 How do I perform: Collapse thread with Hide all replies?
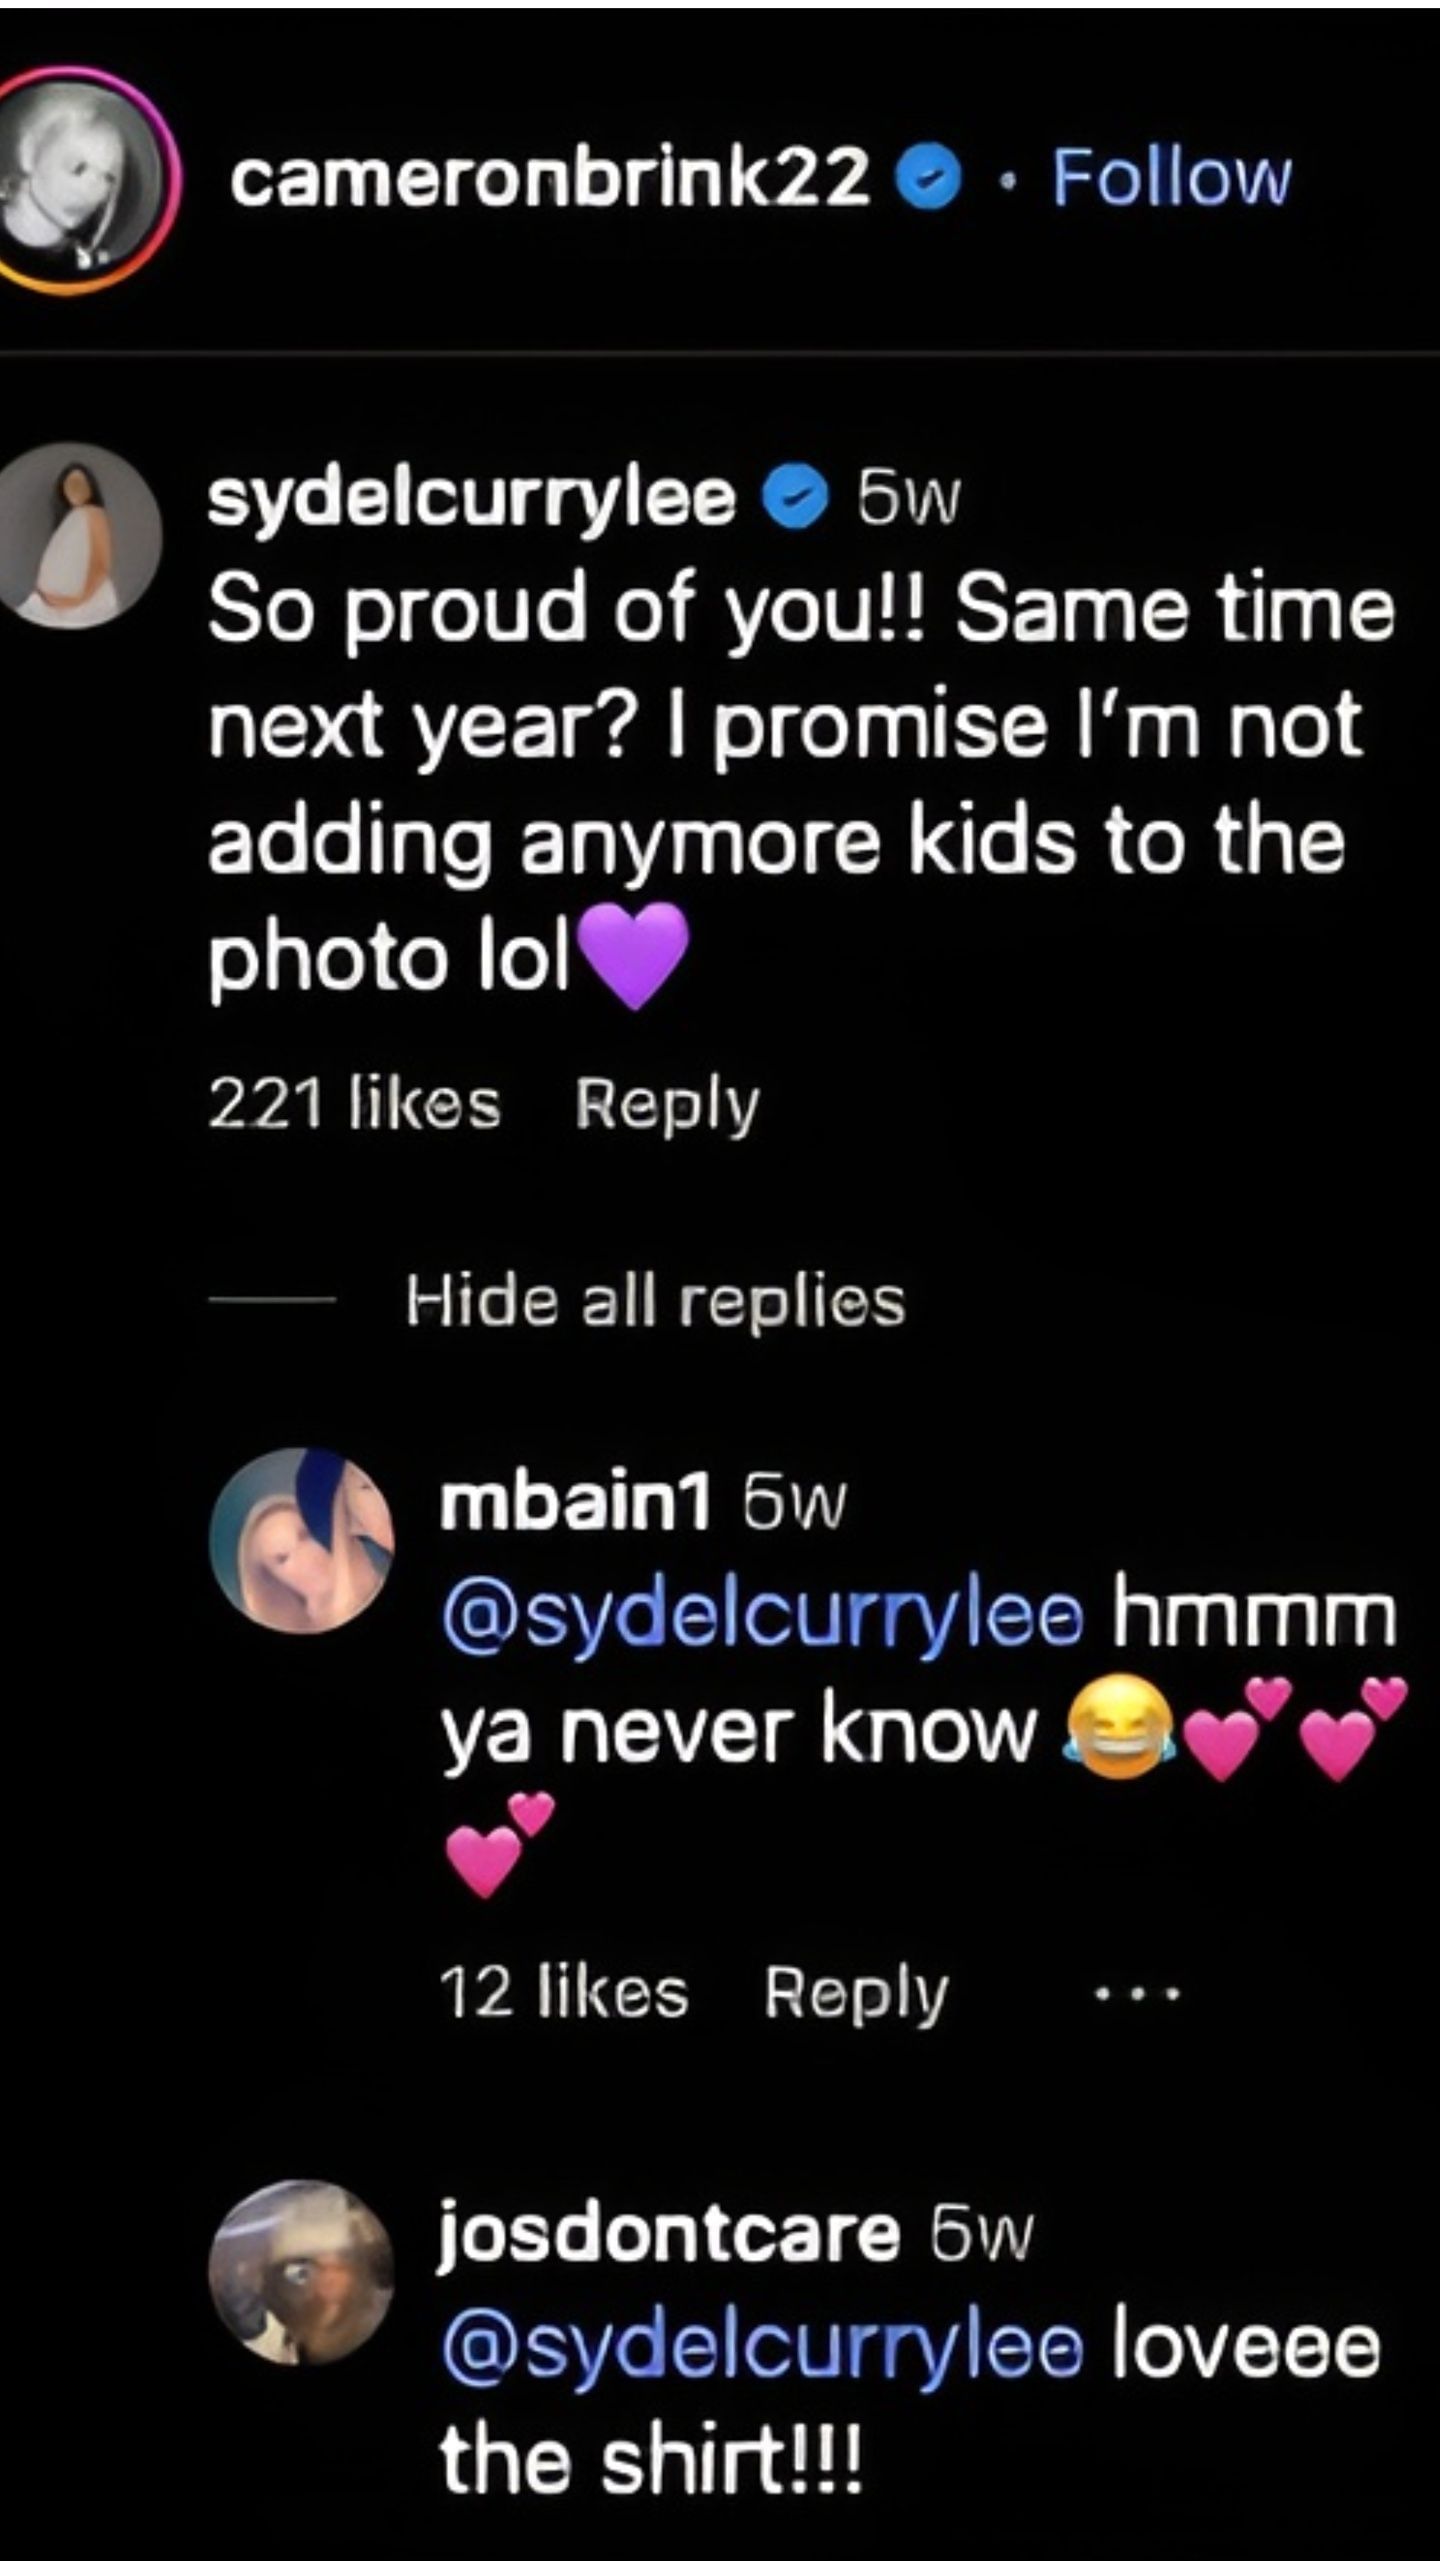click(x=655, y=1302)
